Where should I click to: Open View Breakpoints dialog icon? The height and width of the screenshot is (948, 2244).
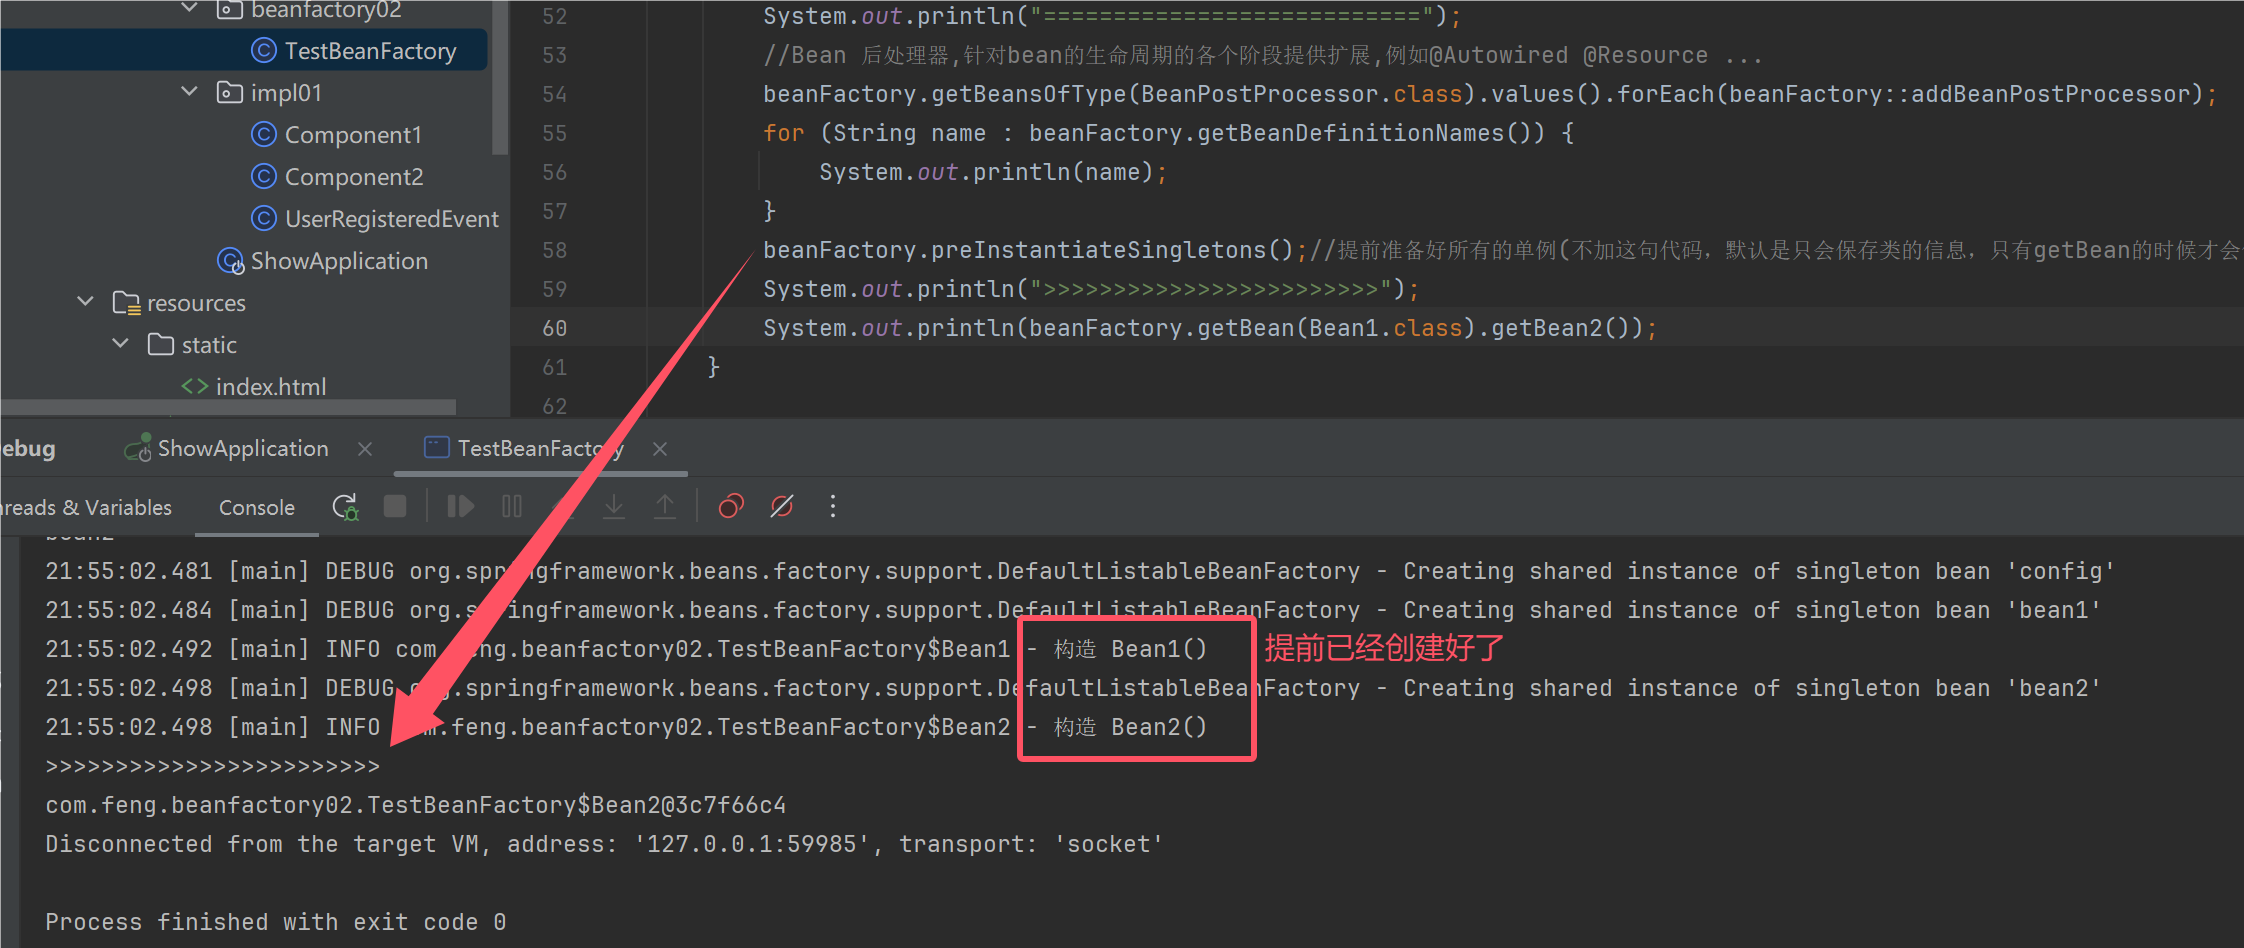(731, 507)
